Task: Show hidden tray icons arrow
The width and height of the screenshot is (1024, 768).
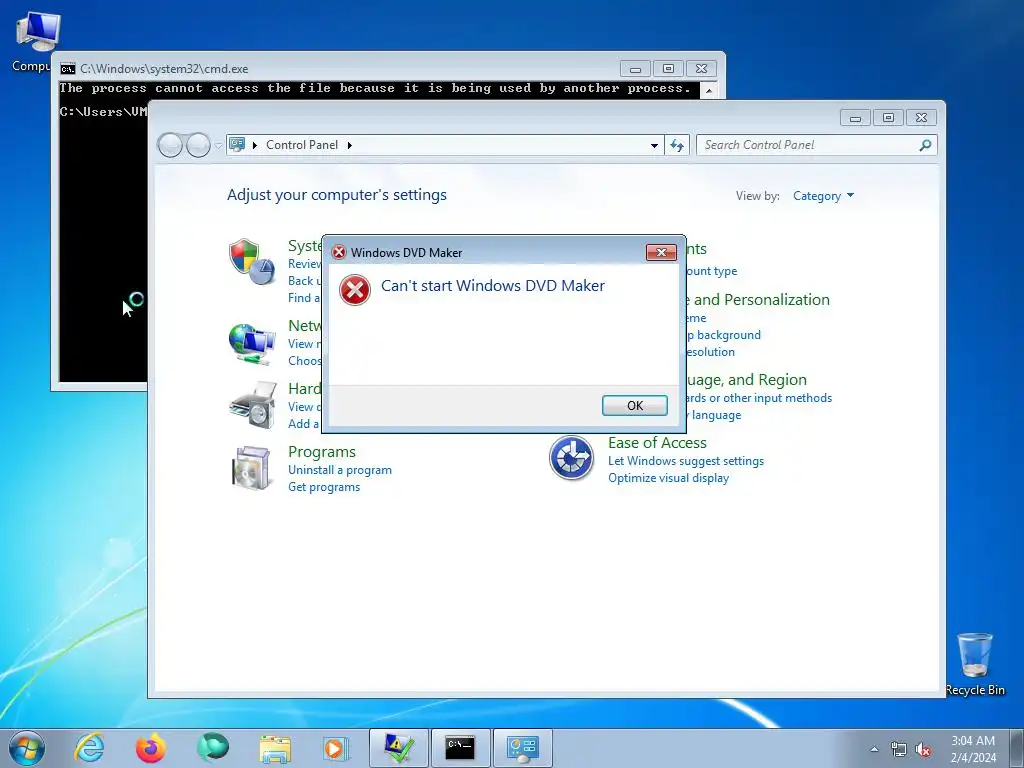Action: point(874,749)
